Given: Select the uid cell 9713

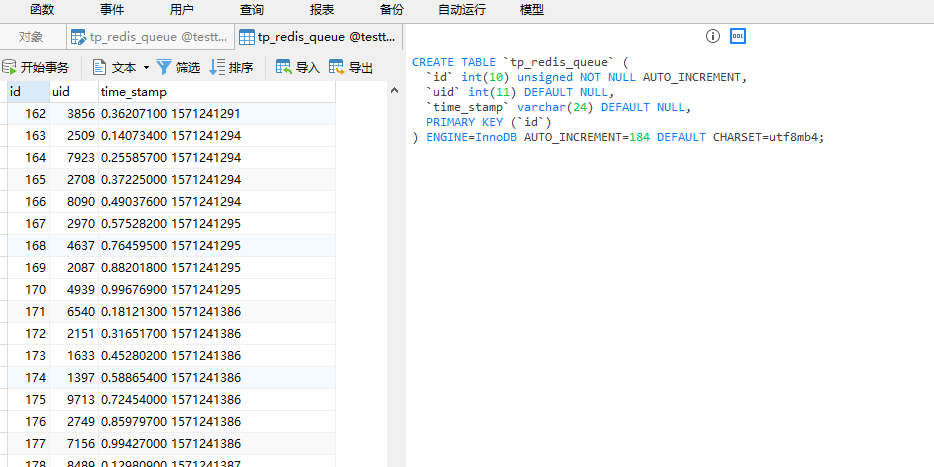Looking at the screenshot, I should click(x=74, y=400).
